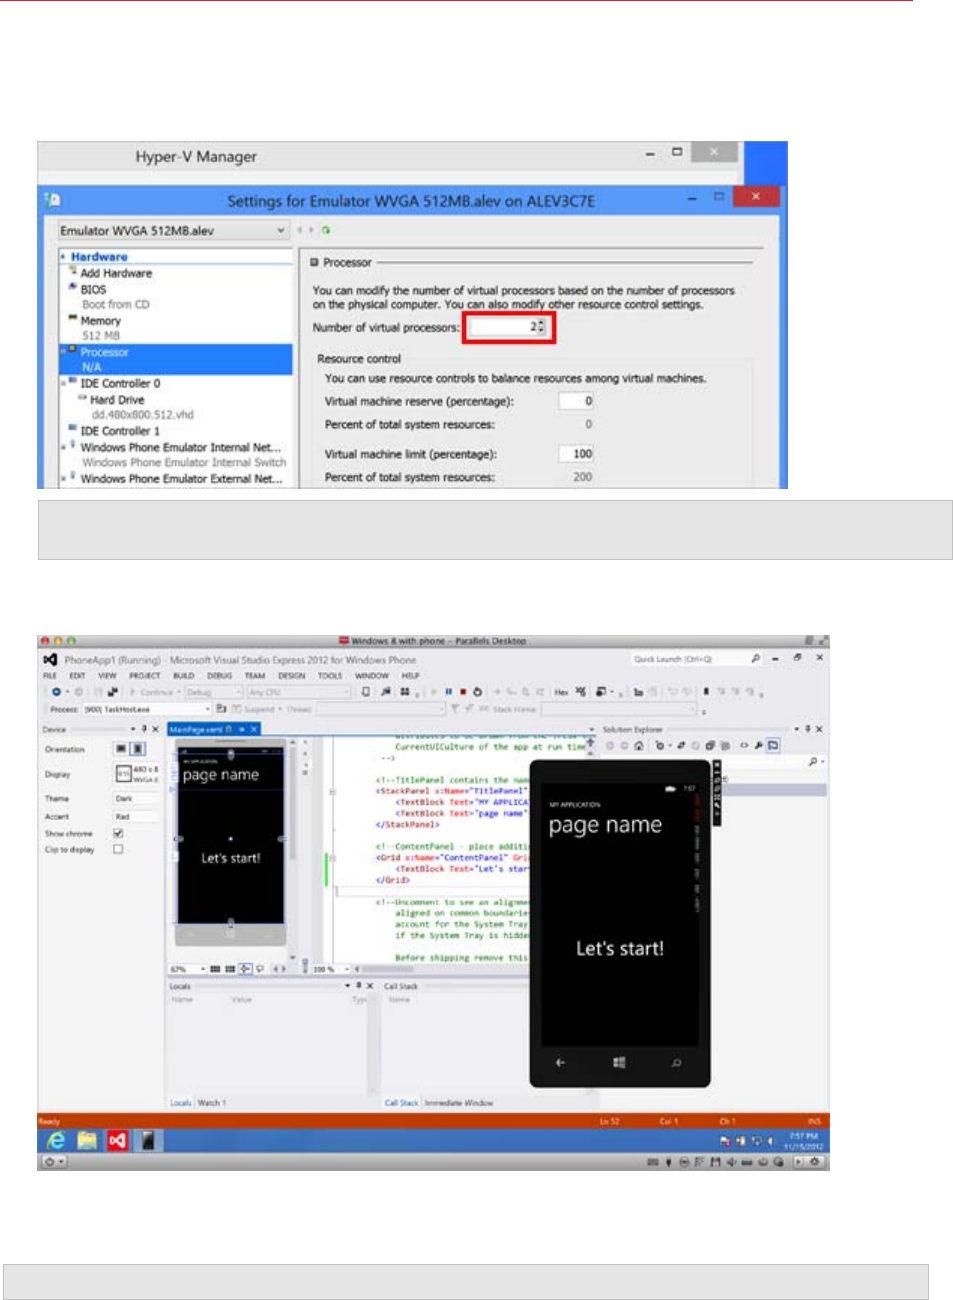Select Windows Phone Emulator External Network adapter

(181, 479)
